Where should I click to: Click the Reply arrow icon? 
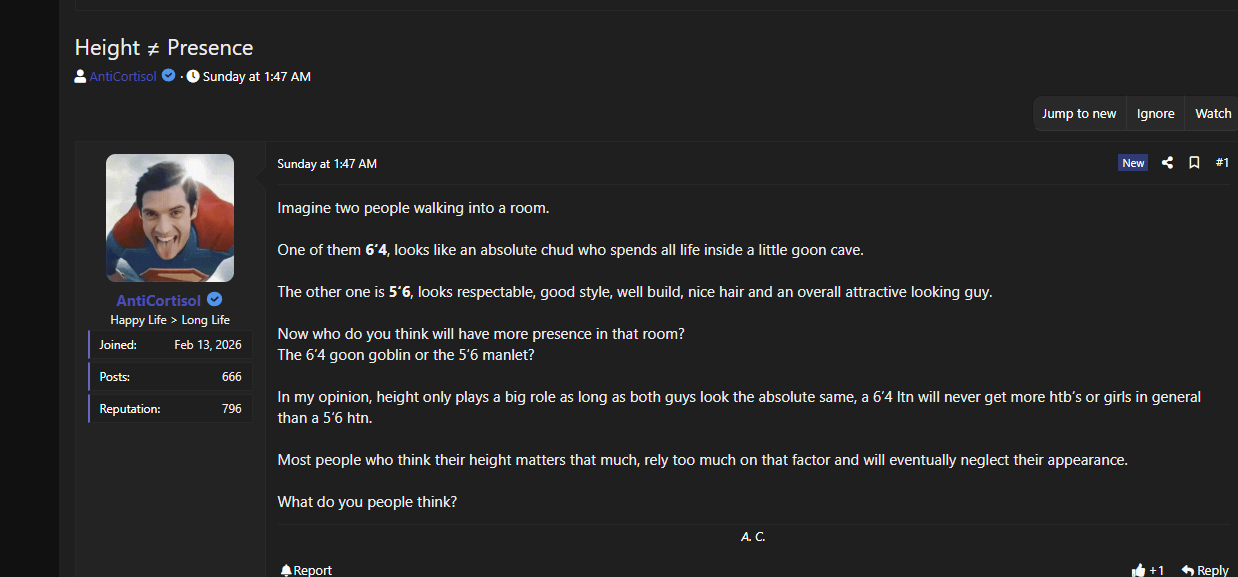point(1188,570)
